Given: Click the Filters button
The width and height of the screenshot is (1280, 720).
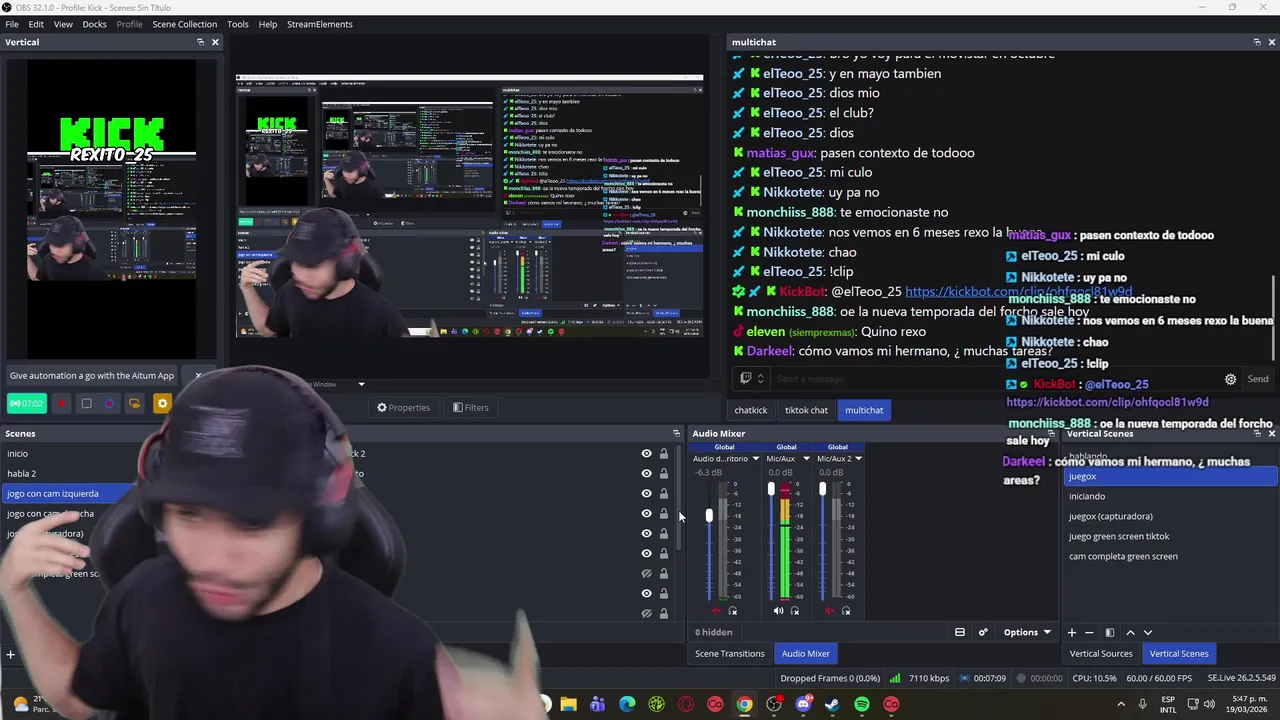Looking at the screenshot, I should [x=471, y=407].
